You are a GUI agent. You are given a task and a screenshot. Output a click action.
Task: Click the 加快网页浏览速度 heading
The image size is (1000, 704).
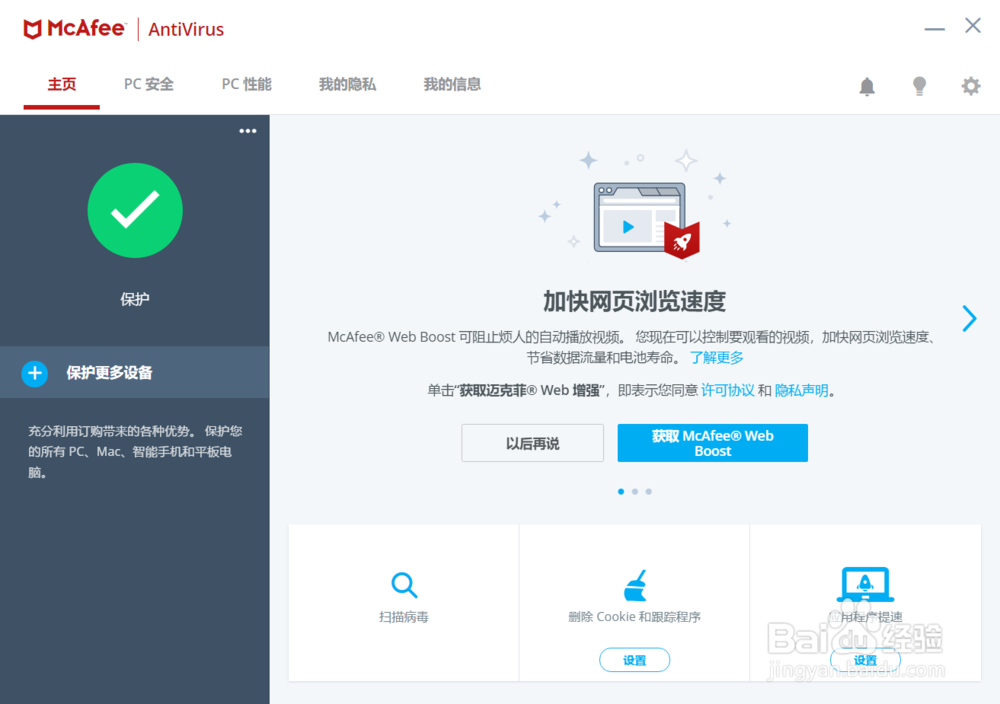(635, 301)
